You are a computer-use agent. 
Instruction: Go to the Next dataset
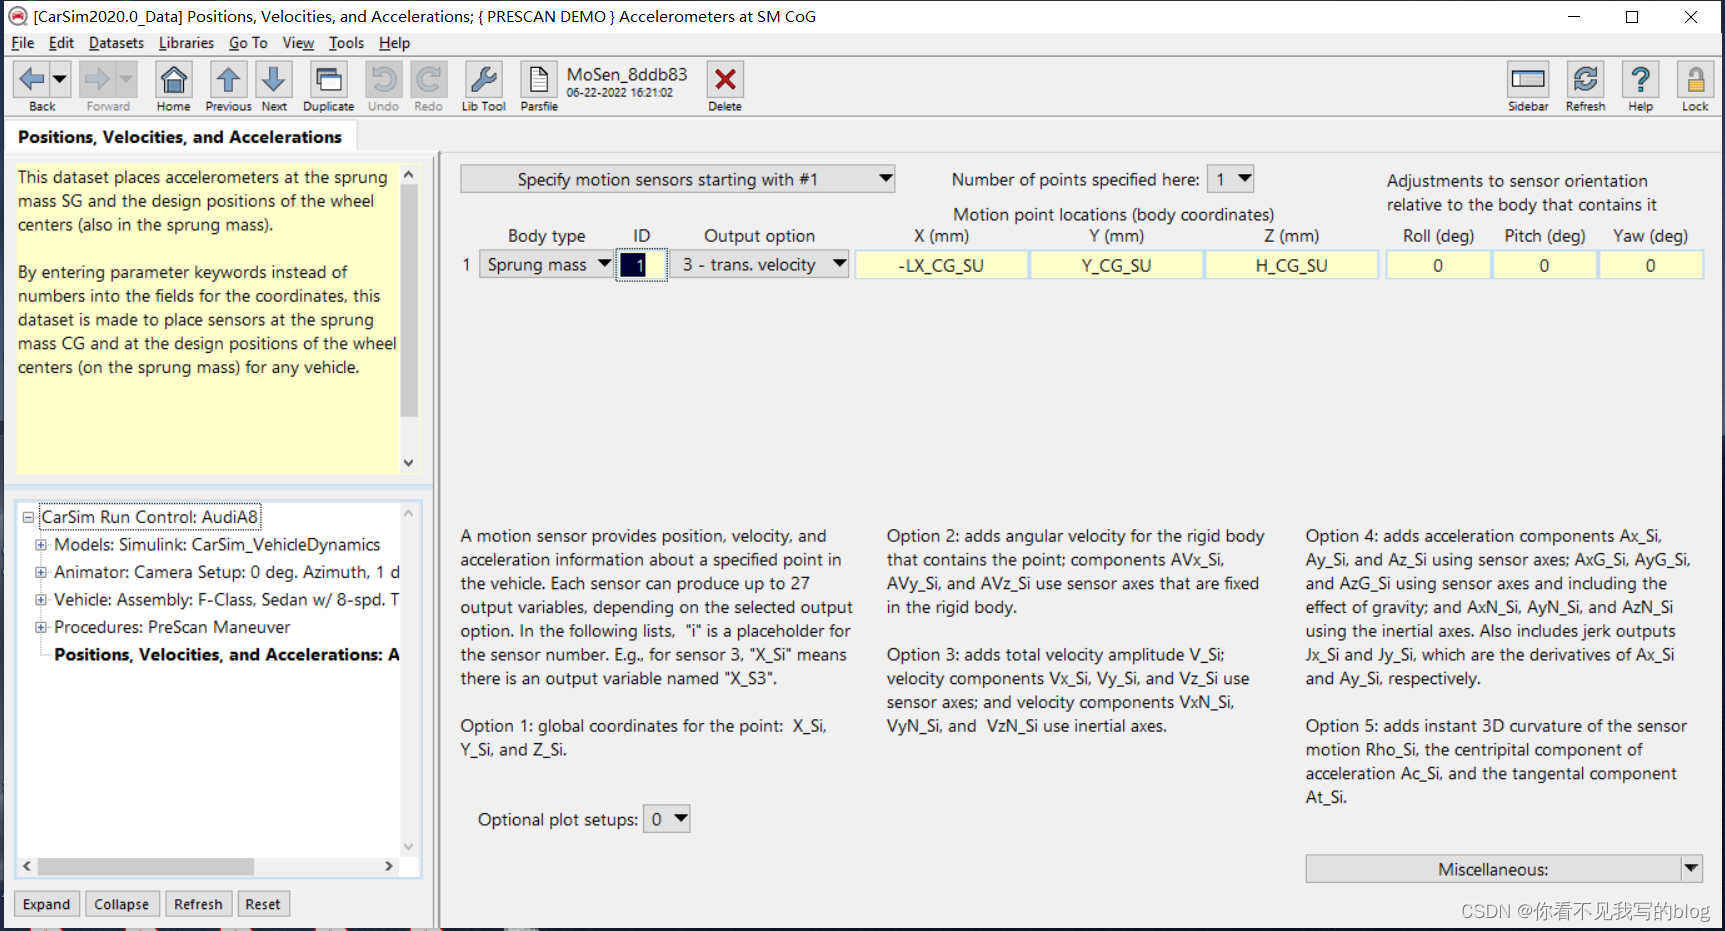tap(273, 79)
